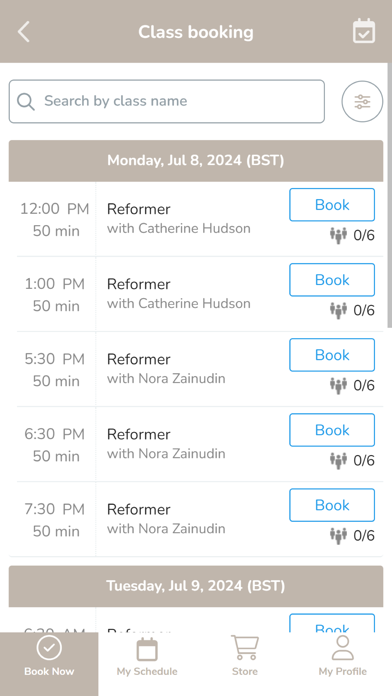Open the class filter options icon

tap(362, 101)
